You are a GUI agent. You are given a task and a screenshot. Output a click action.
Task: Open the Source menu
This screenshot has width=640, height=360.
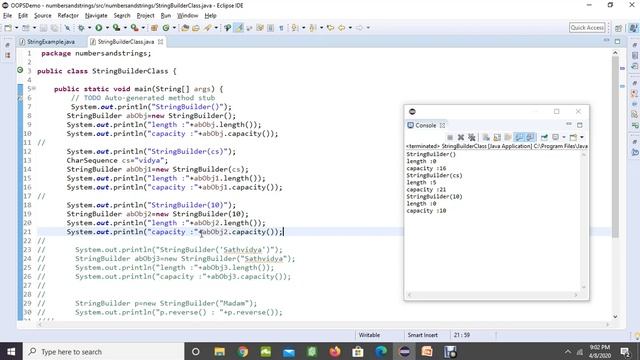tap(43, 16)
